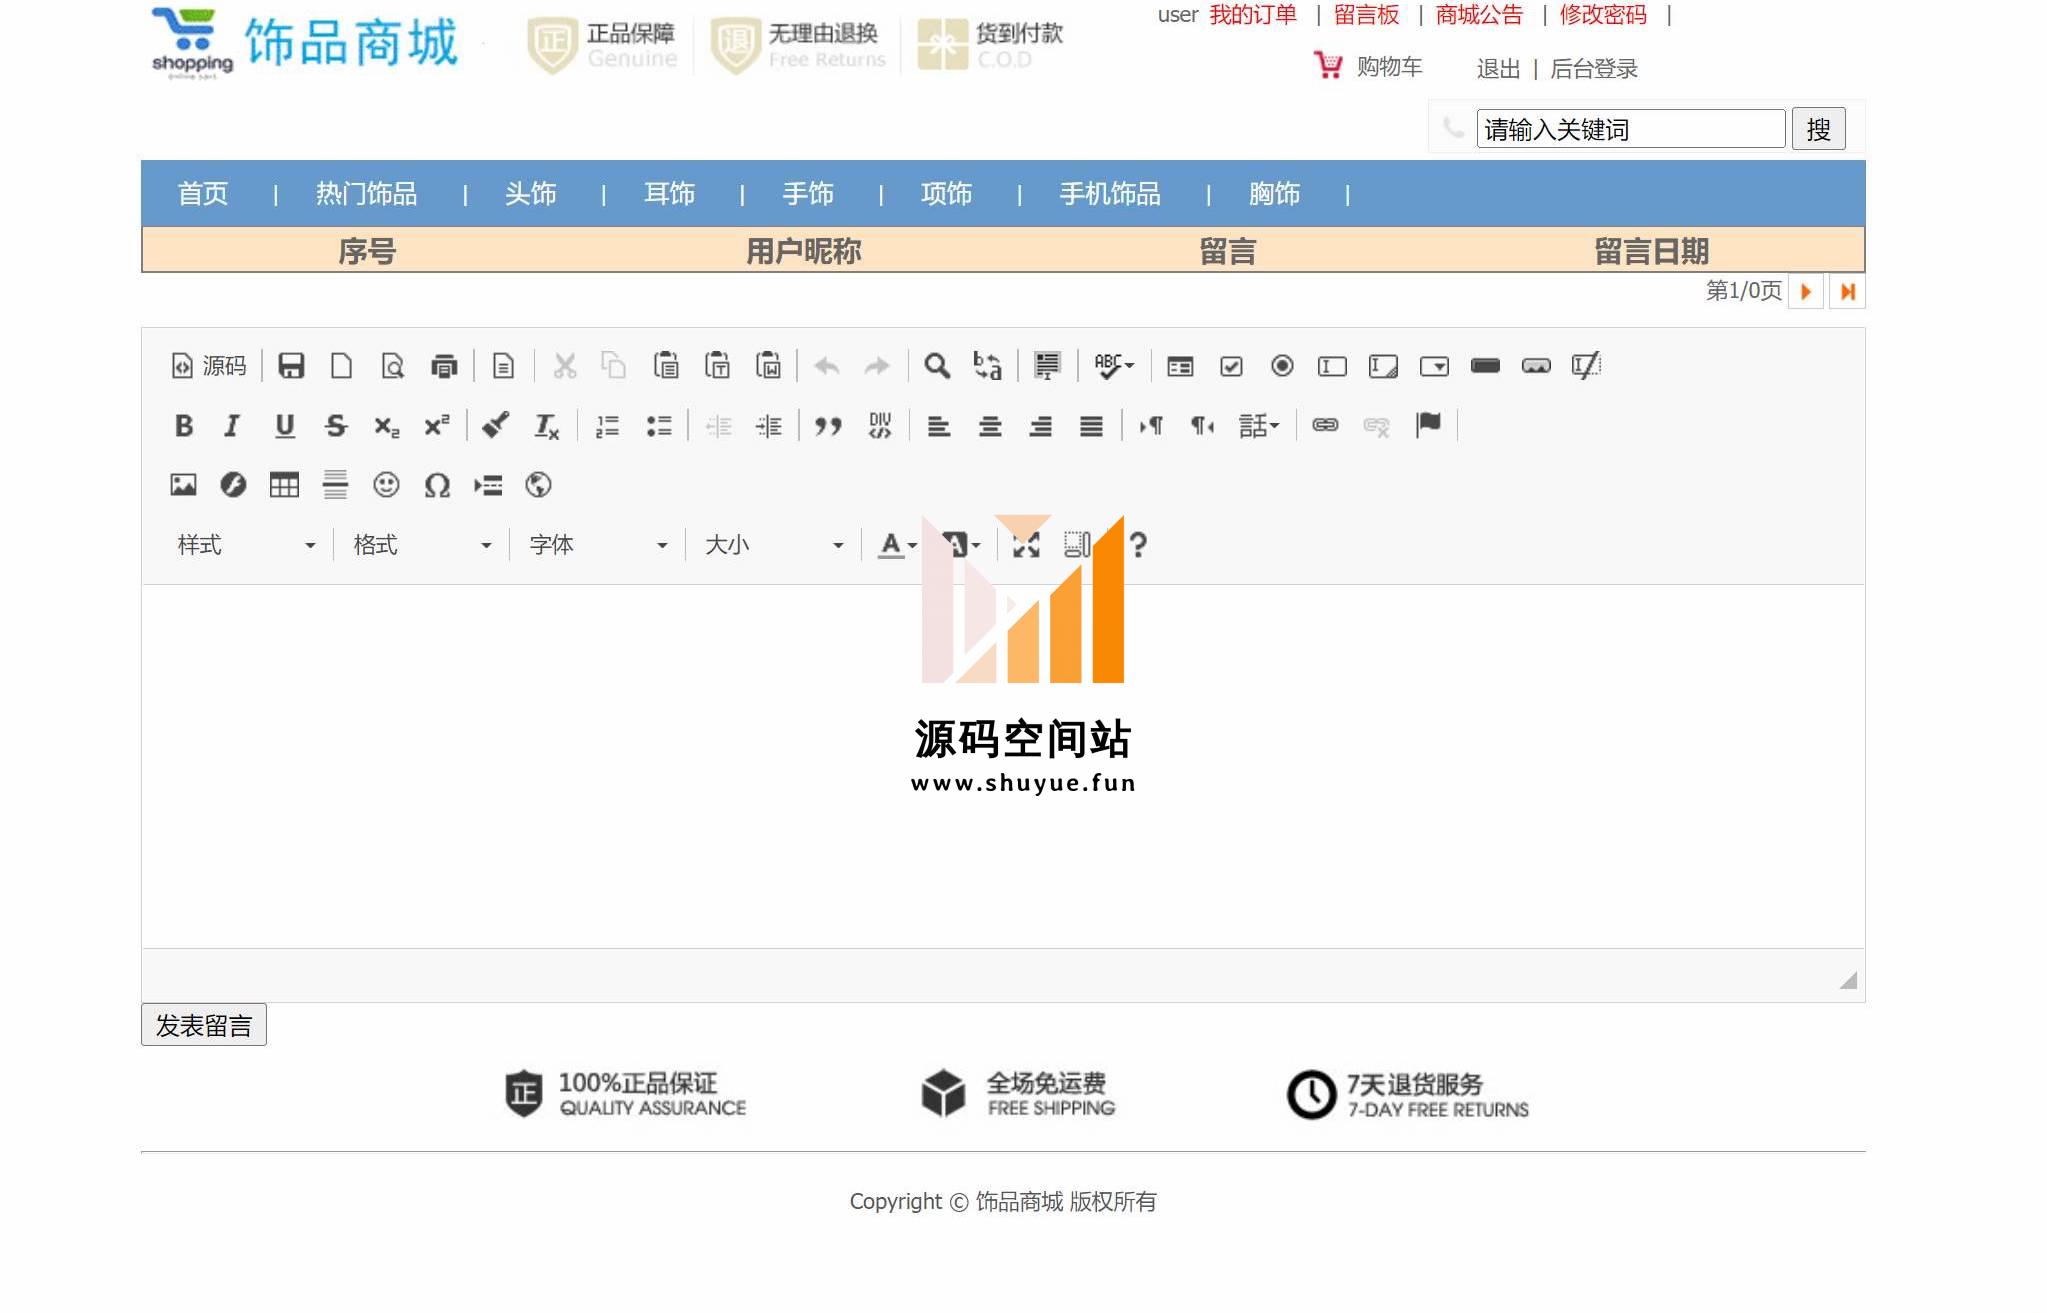This screenshot has height=1313, width=2047.
Task: Toggle italic formatting
Action: [x=233, y=426]
